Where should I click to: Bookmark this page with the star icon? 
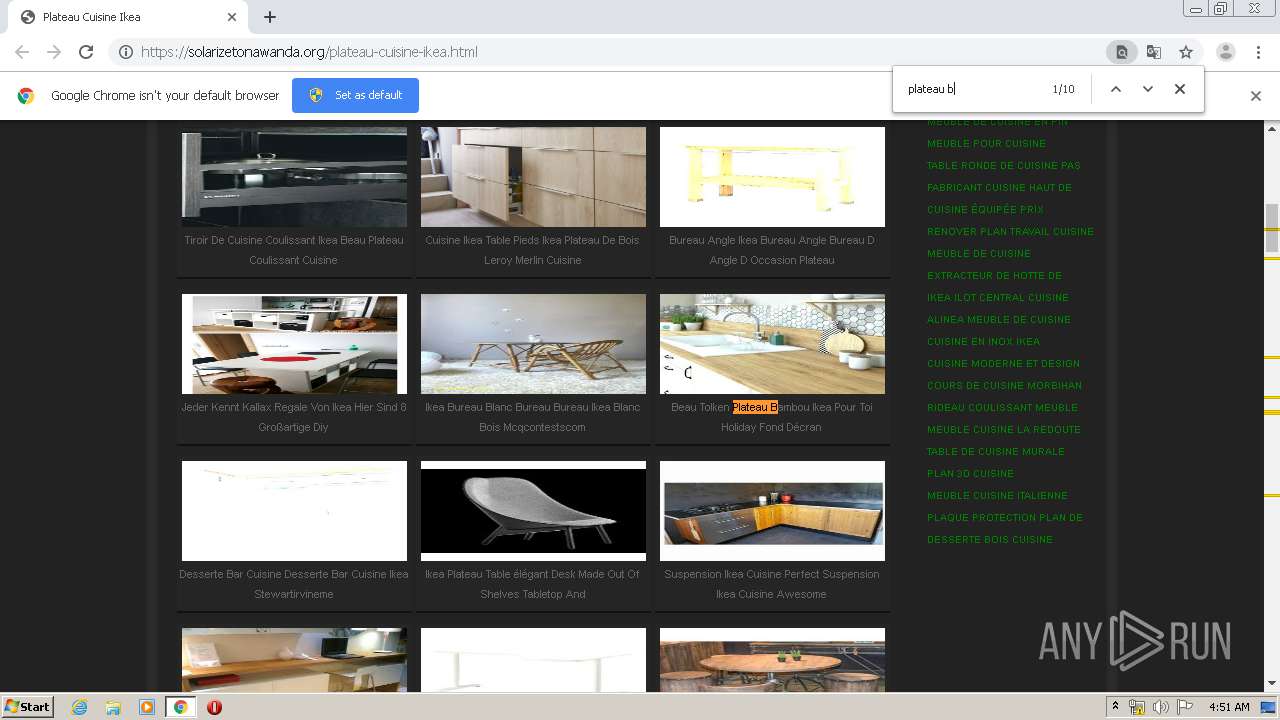[x=1186, y=52]
